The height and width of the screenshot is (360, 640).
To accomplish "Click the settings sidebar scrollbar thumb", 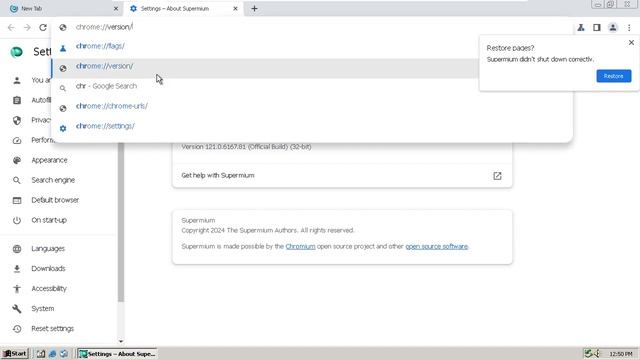I will 121,222.
